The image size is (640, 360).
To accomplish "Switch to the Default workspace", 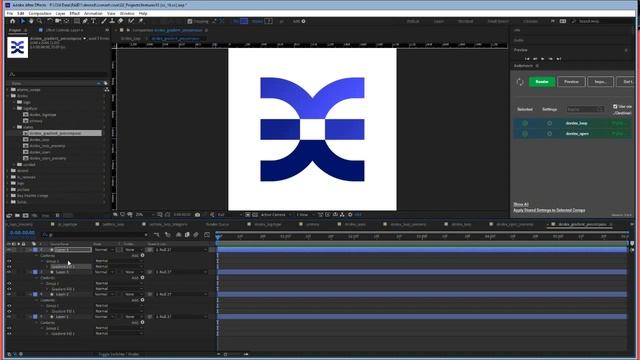I will click(413, 21).
